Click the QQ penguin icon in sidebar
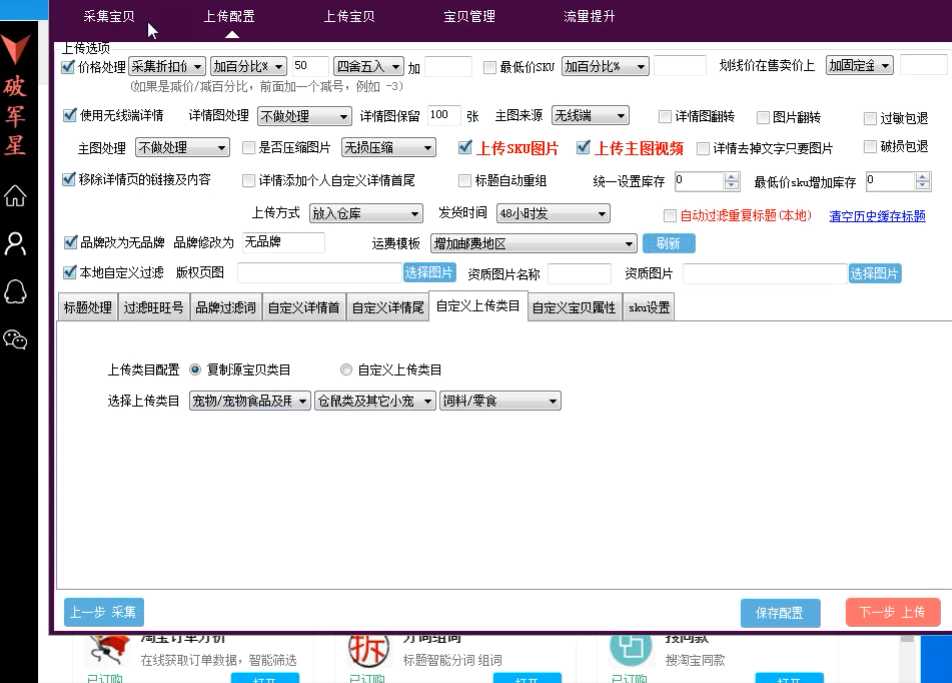Image resolution: width=952 pixels, height=683 pixels. (15, 291)
